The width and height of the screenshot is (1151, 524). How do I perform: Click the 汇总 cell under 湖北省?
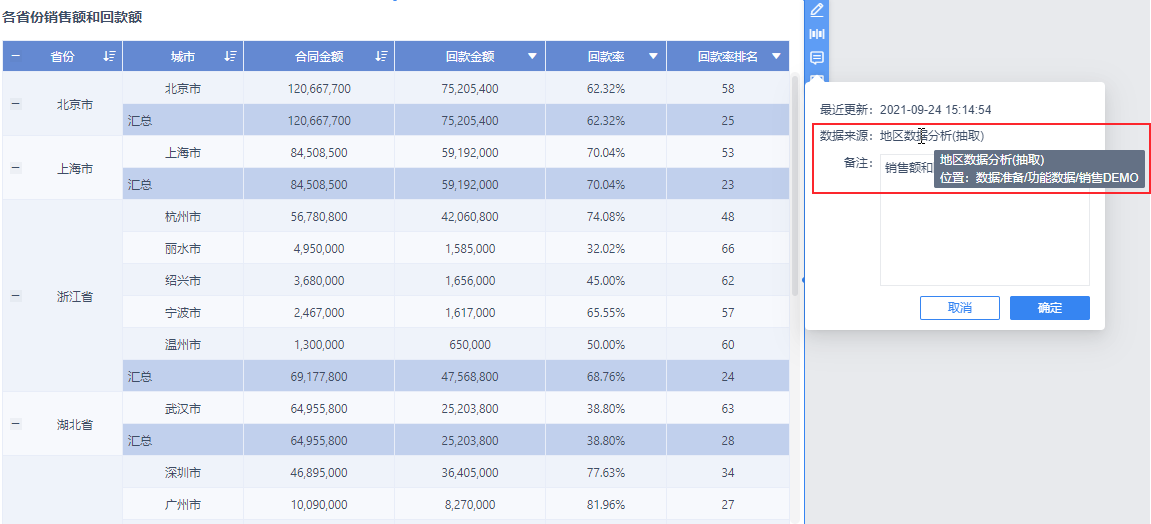coord(184,440)
